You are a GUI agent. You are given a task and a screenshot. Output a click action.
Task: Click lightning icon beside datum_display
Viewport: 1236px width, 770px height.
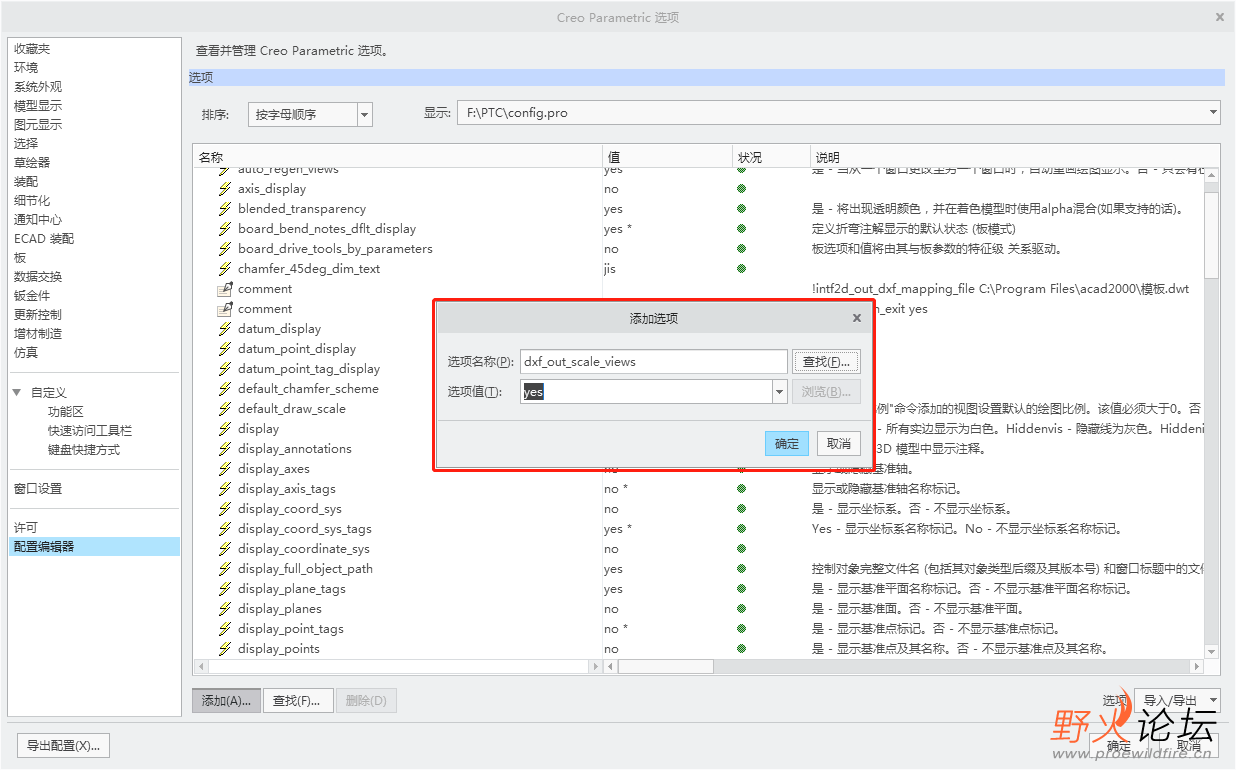pos(225,329)
